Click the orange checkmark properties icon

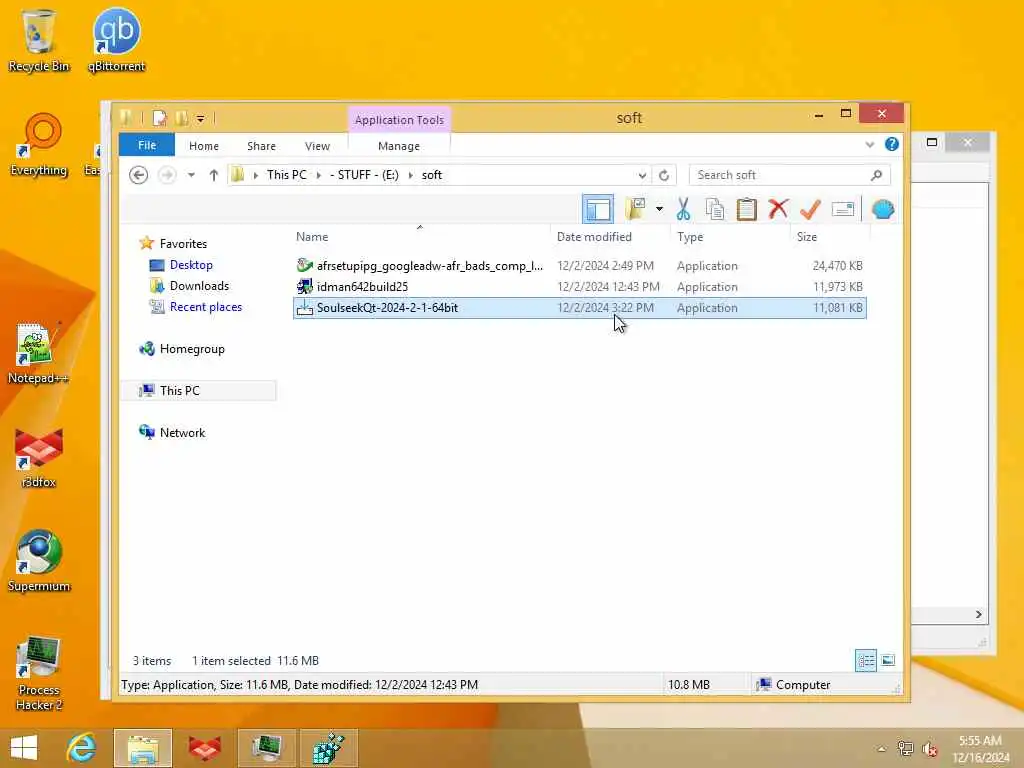[810, 209]
